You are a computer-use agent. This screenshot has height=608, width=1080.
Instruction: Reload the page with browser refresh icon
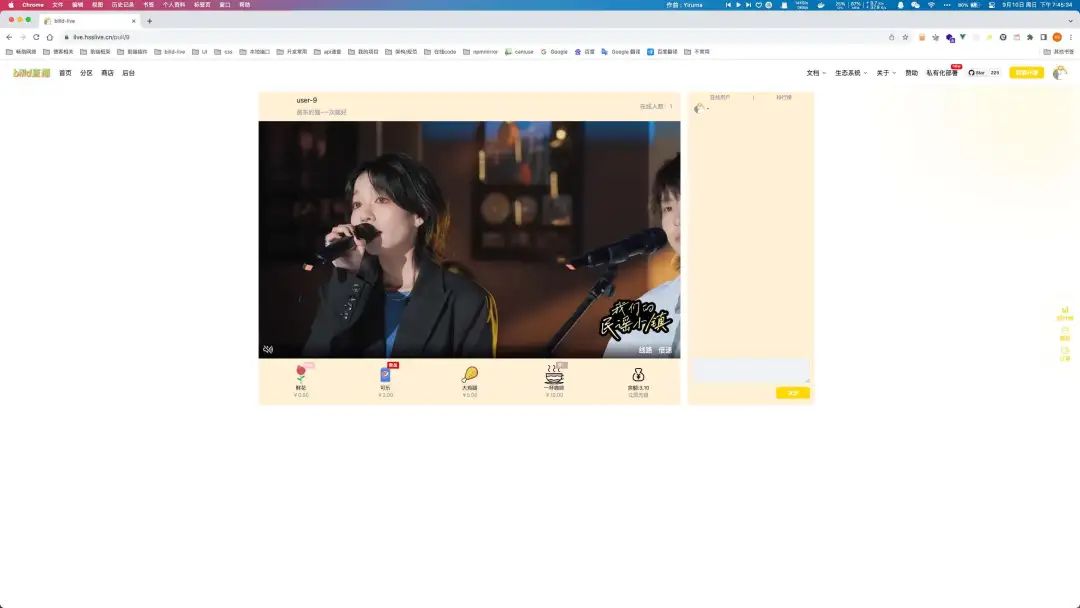pyautogui.click(x=36, y=37)
